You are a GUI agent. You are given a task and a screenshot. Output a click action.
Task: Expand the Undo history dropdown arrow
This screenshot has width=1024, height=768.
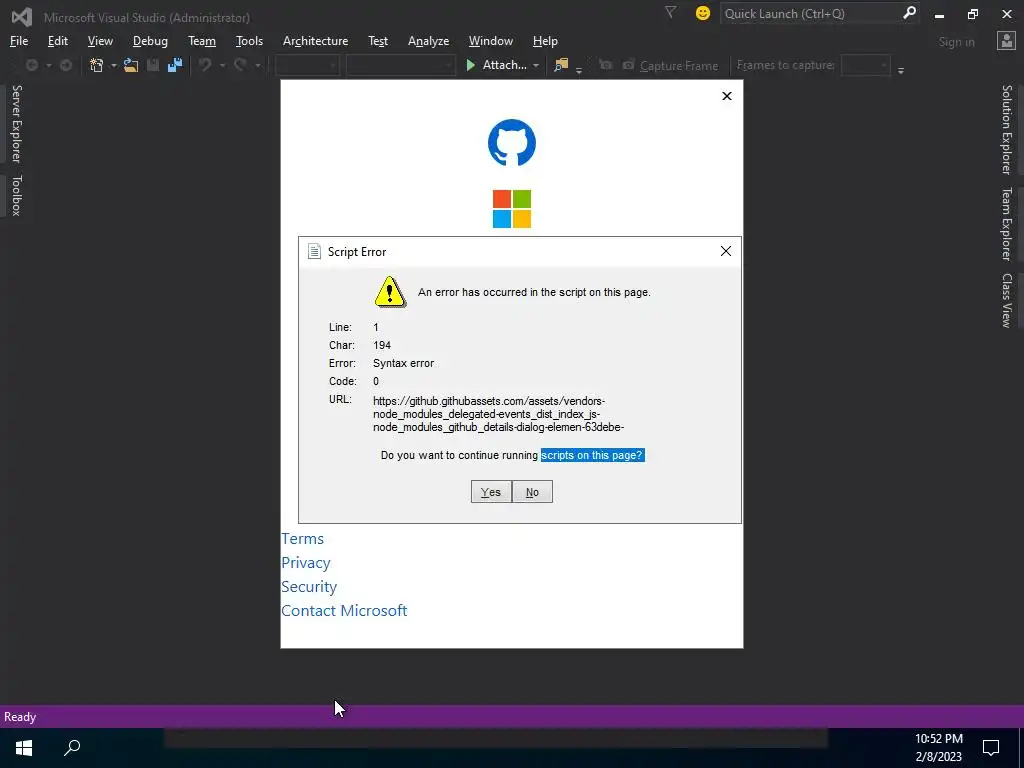click(x=222, y=65)
